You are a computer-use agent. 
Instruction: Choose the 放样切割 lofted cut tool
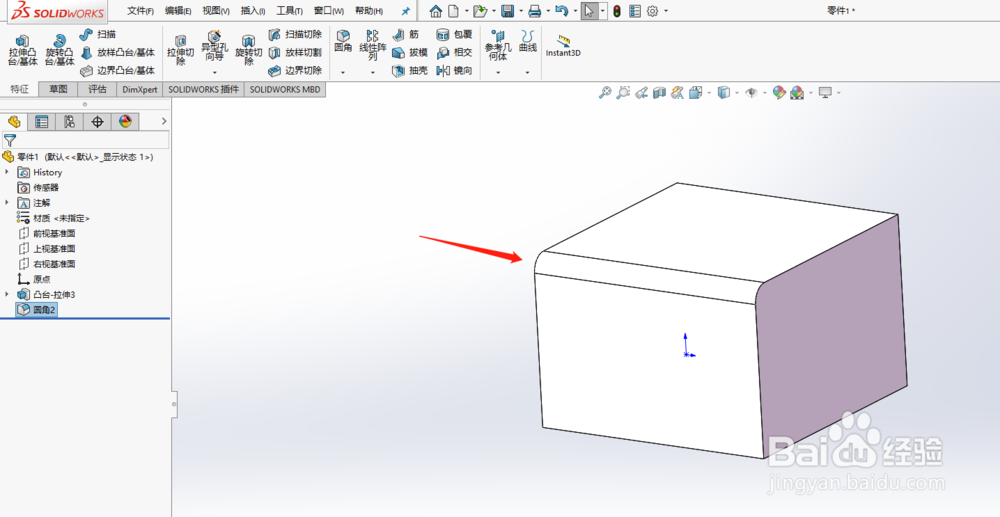(295, 52)
